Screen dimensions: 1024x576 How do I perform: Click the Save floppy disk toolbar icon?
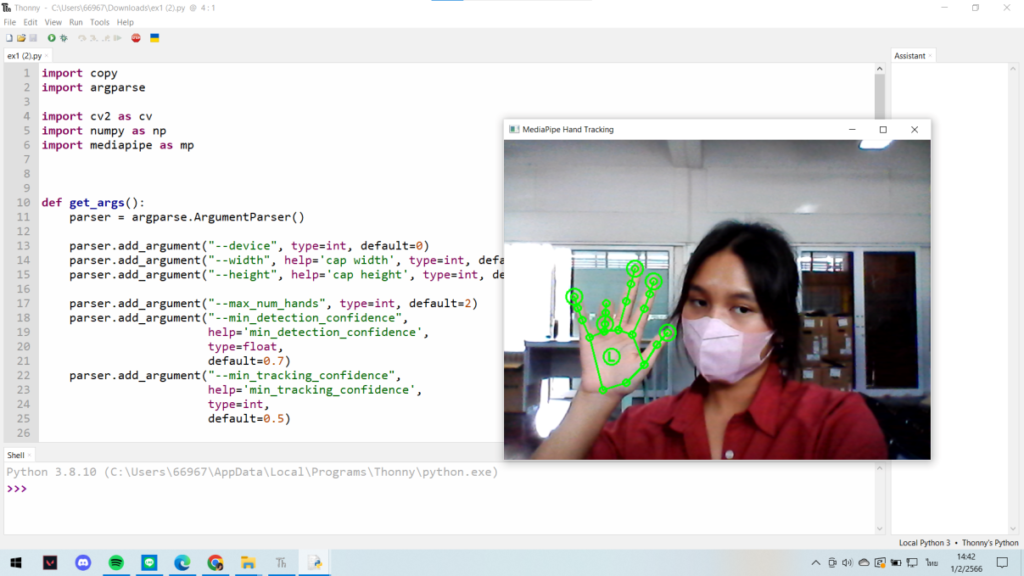[33, 38]
